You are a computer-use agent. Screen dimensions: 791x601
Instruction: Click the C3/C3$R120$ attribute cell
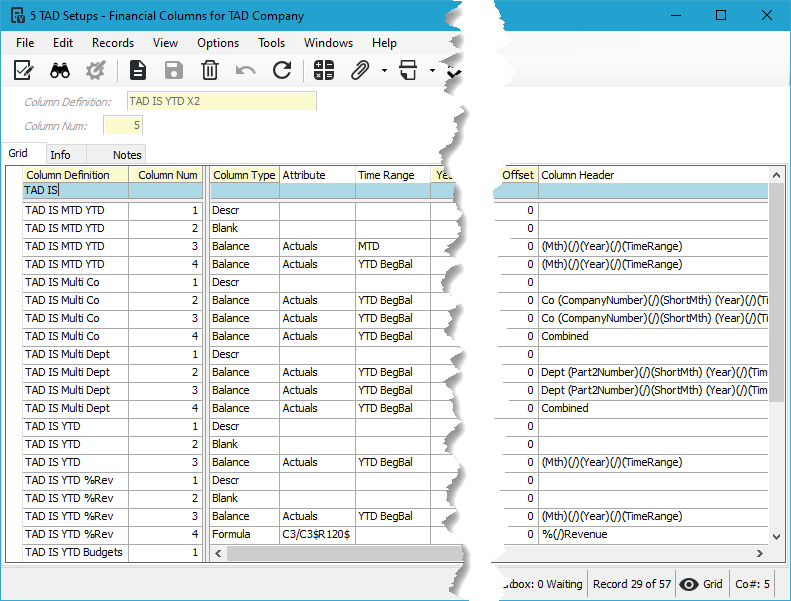click(x=317, y=534)
